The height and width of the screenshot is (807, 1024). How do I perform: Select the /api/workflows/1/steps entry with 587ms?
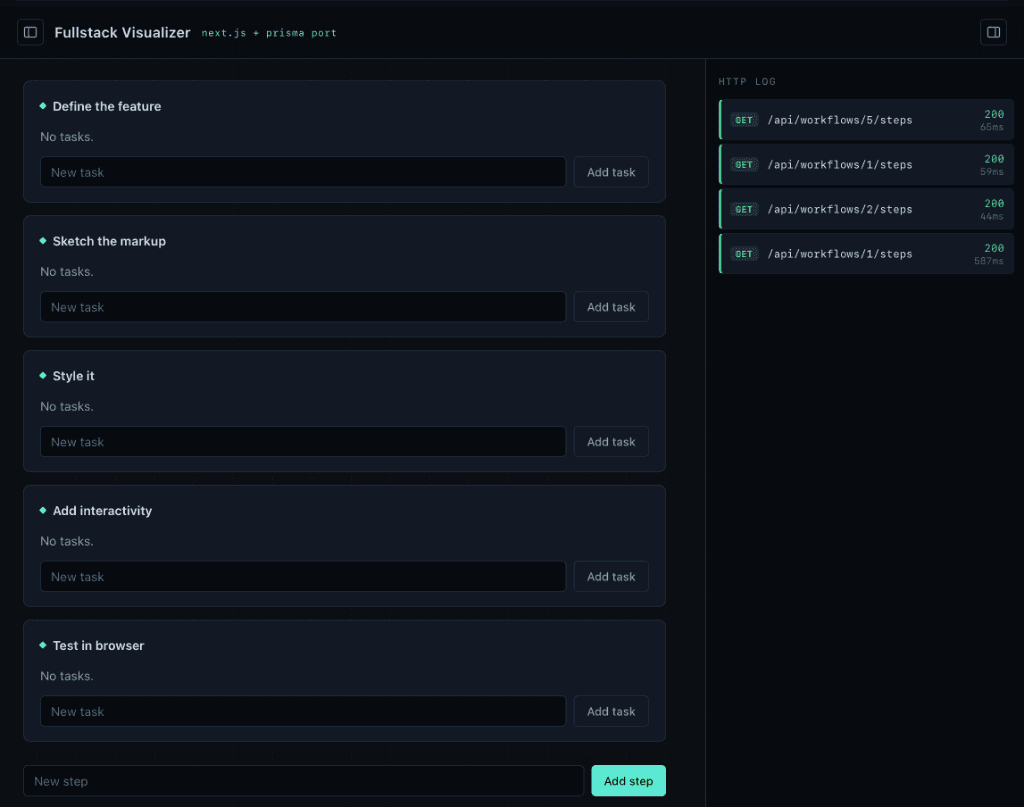pyautogui.click(x=866, y=253)
